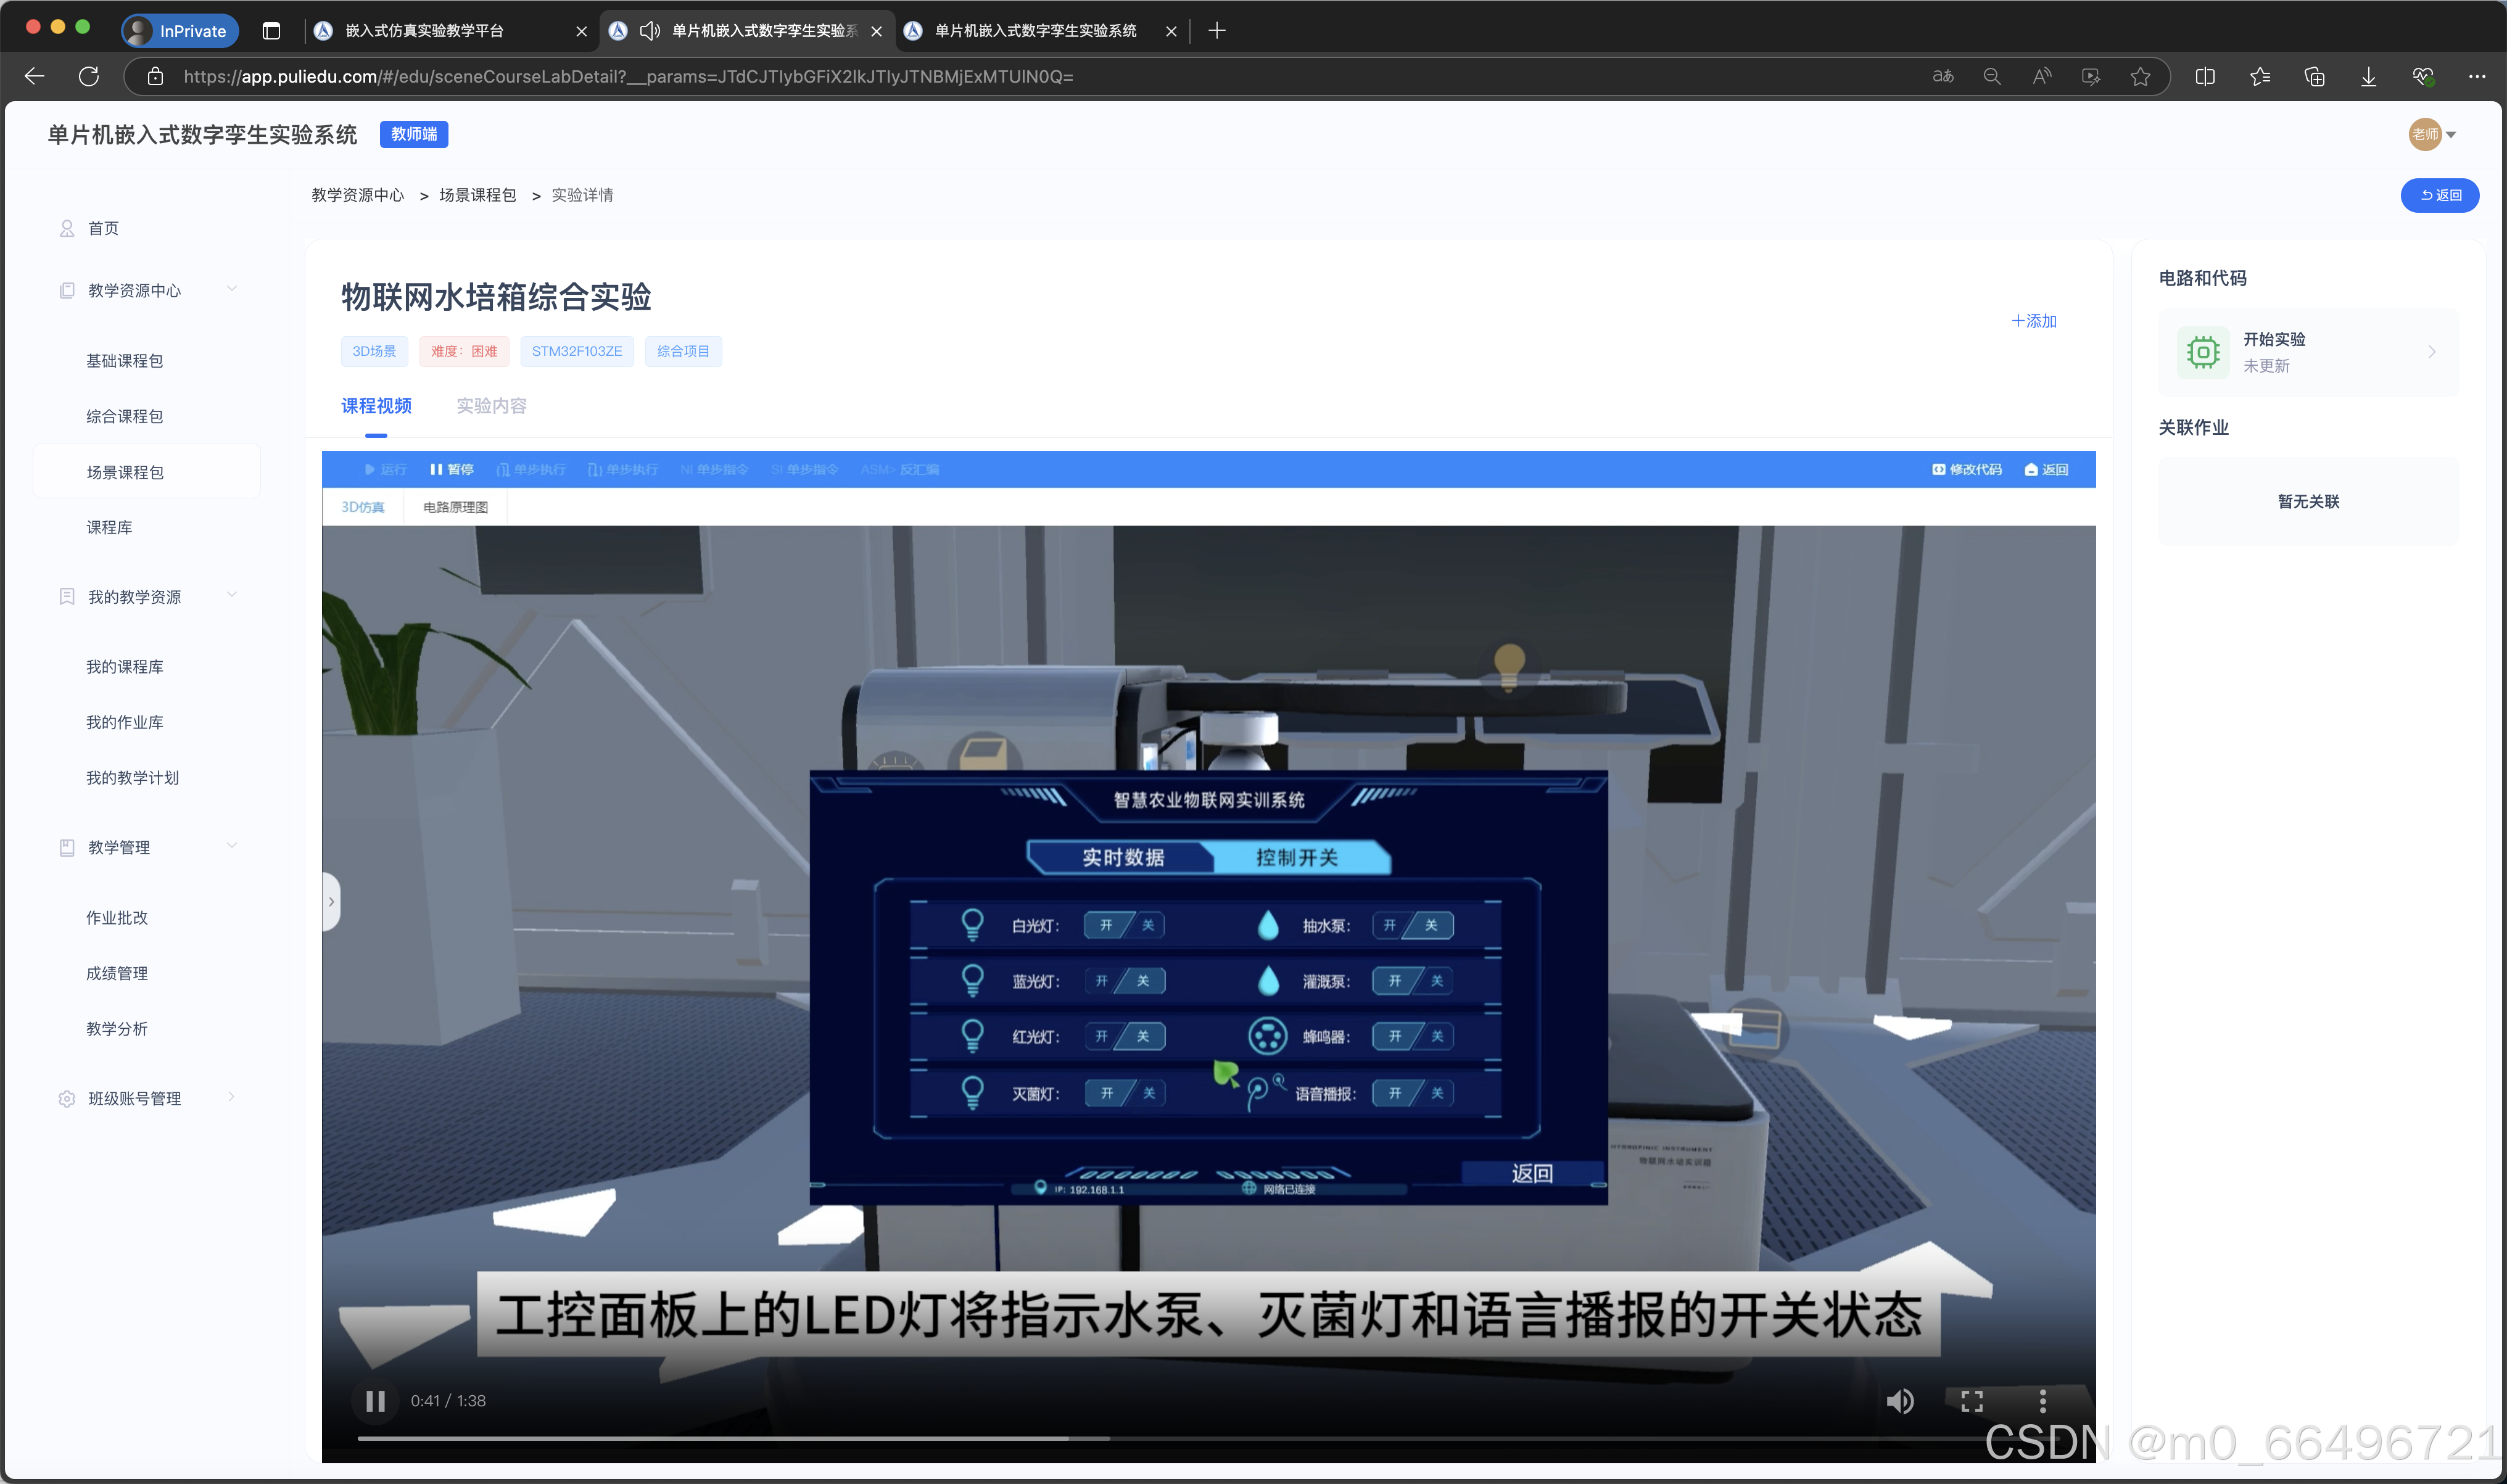
Task: Open video more options menu
Action: click(2042, 1401)
